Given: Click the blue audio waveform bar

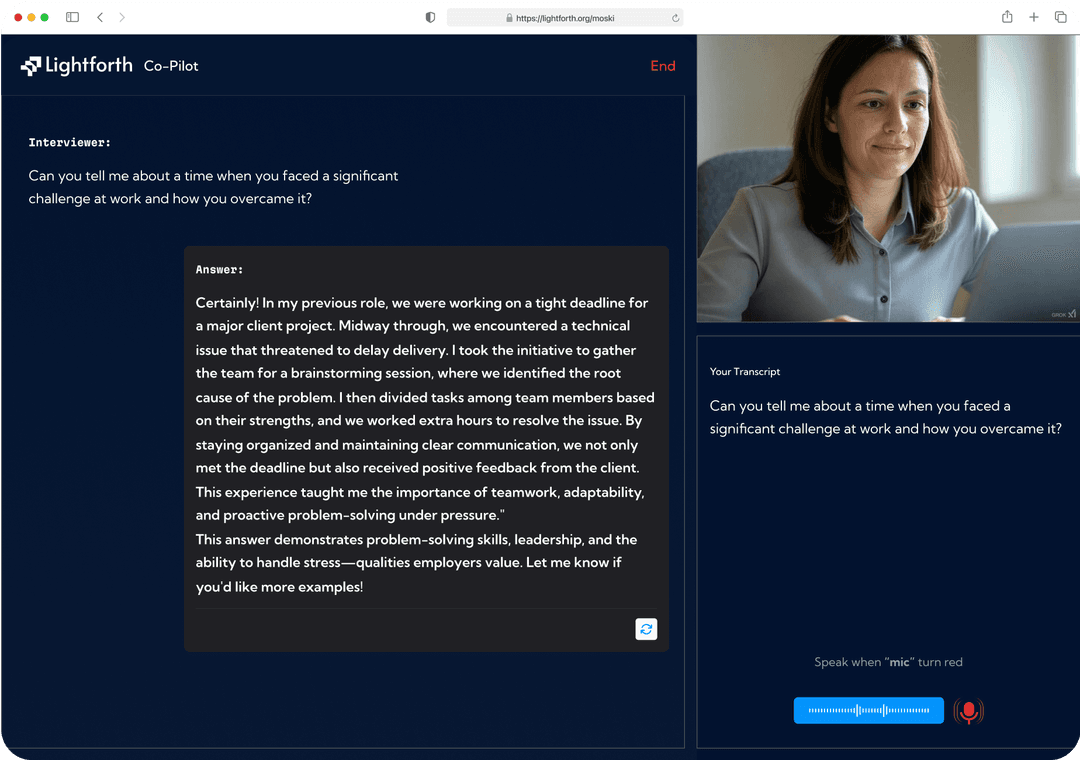Looking at the screenshot, I should pyautogui.click(x=868, y=711).
